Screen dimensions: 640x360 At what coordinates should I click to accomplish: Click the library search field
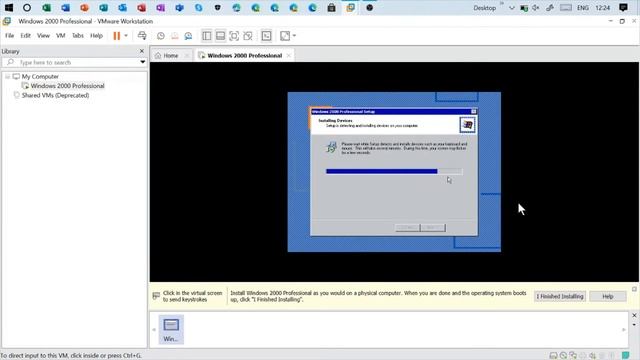[74, 62]
